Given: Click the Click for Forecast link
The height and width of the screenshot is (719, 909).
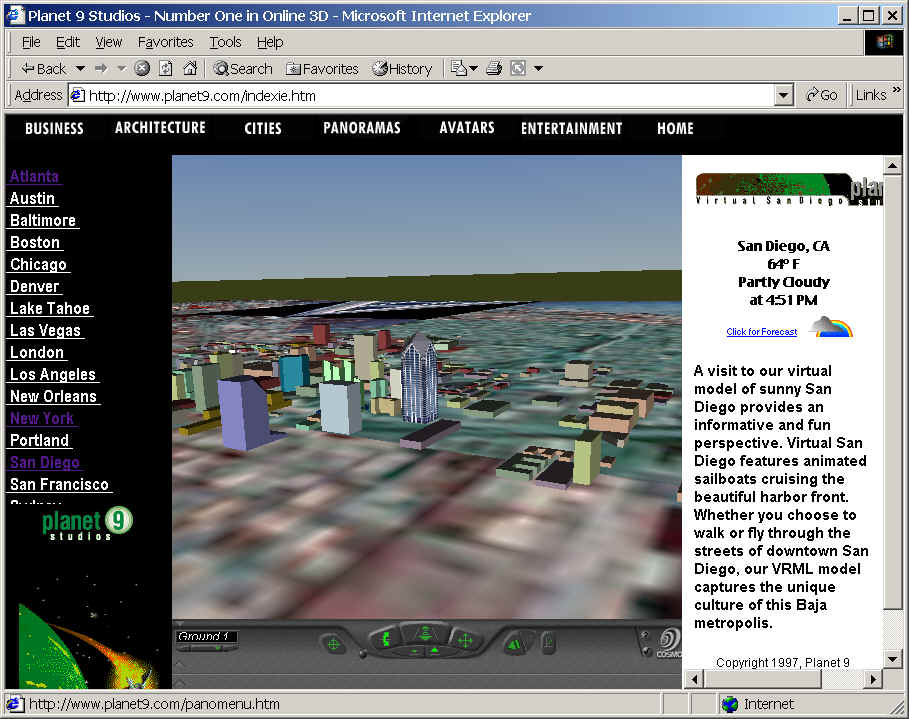Looking at the screenshot, I should (761, 332).
